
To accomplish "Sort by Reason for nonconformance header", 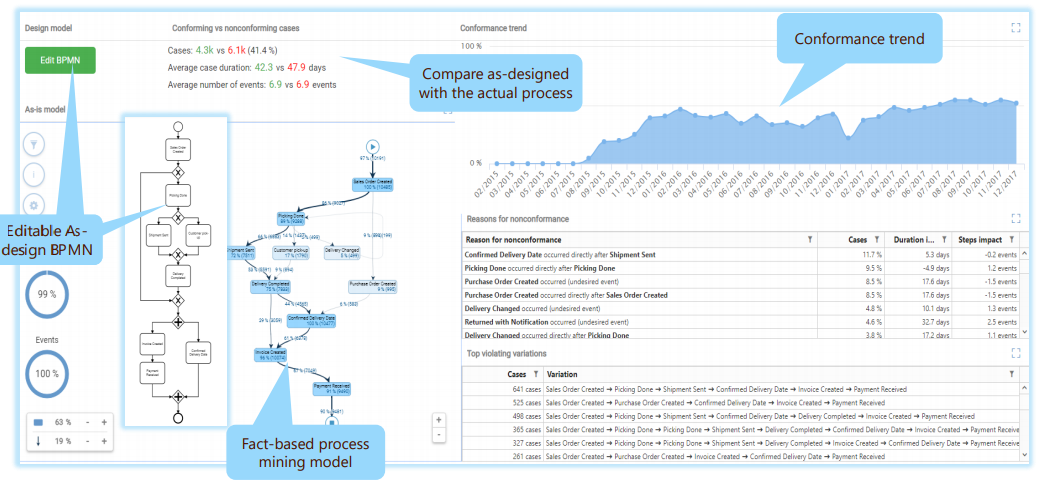I will (514, 239).
